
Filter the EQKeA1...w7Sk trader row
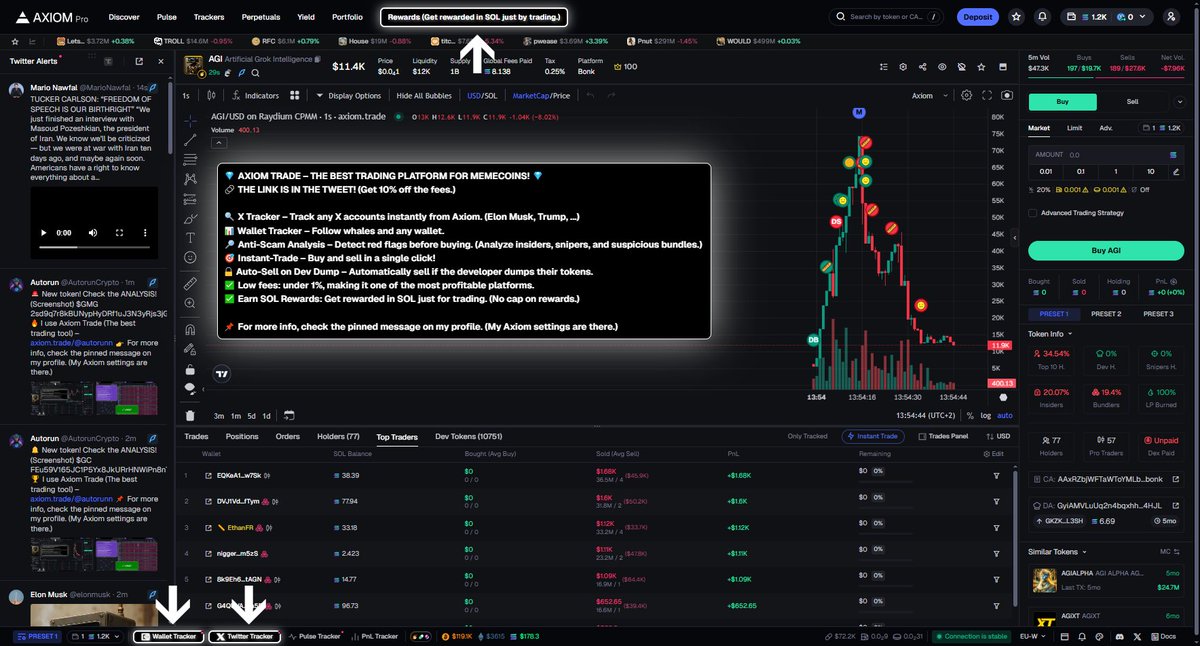coord(996,475)
